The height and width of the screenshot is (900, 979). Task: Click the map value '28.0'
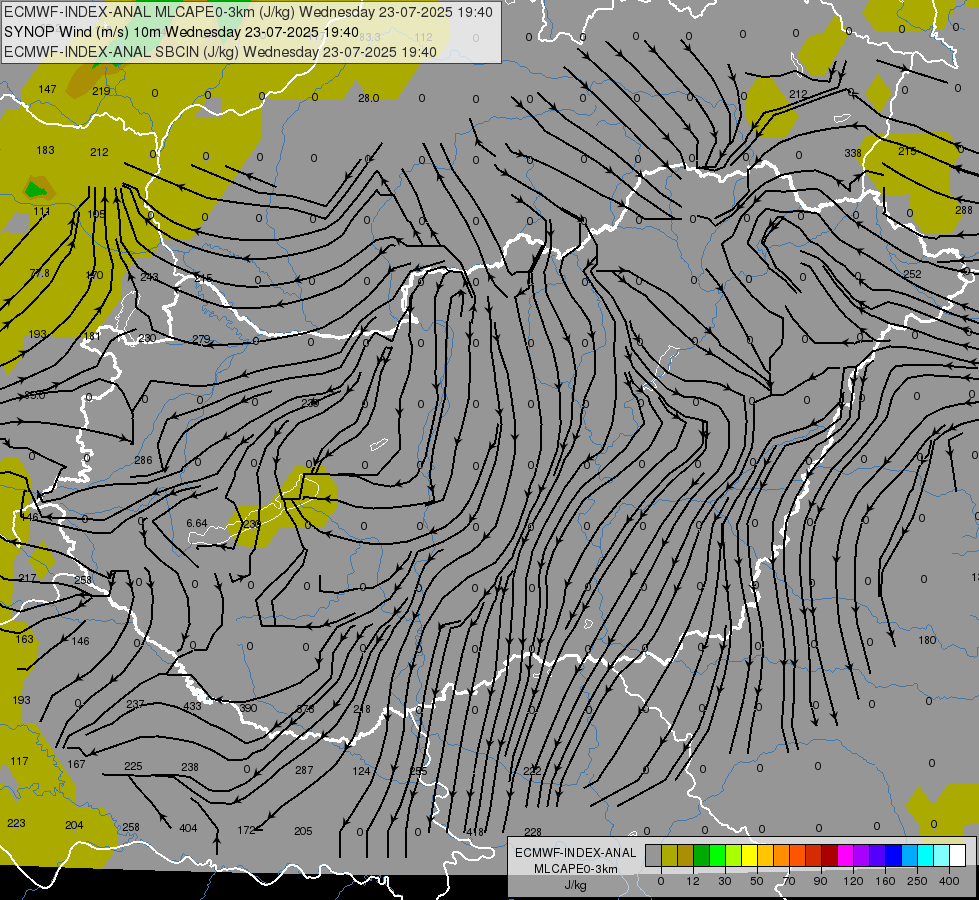(x=368, y=98)
